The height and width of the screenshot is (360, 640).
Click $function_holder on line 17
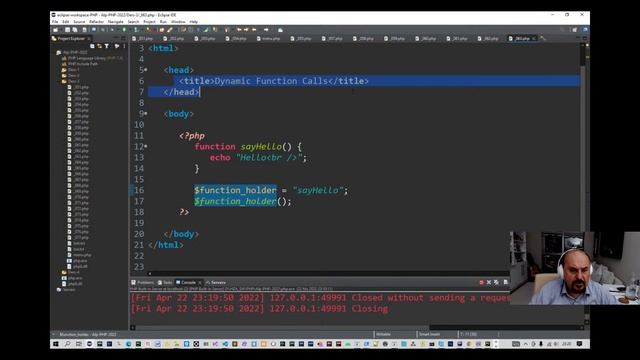pyautogui.click(x=236, y=201)
